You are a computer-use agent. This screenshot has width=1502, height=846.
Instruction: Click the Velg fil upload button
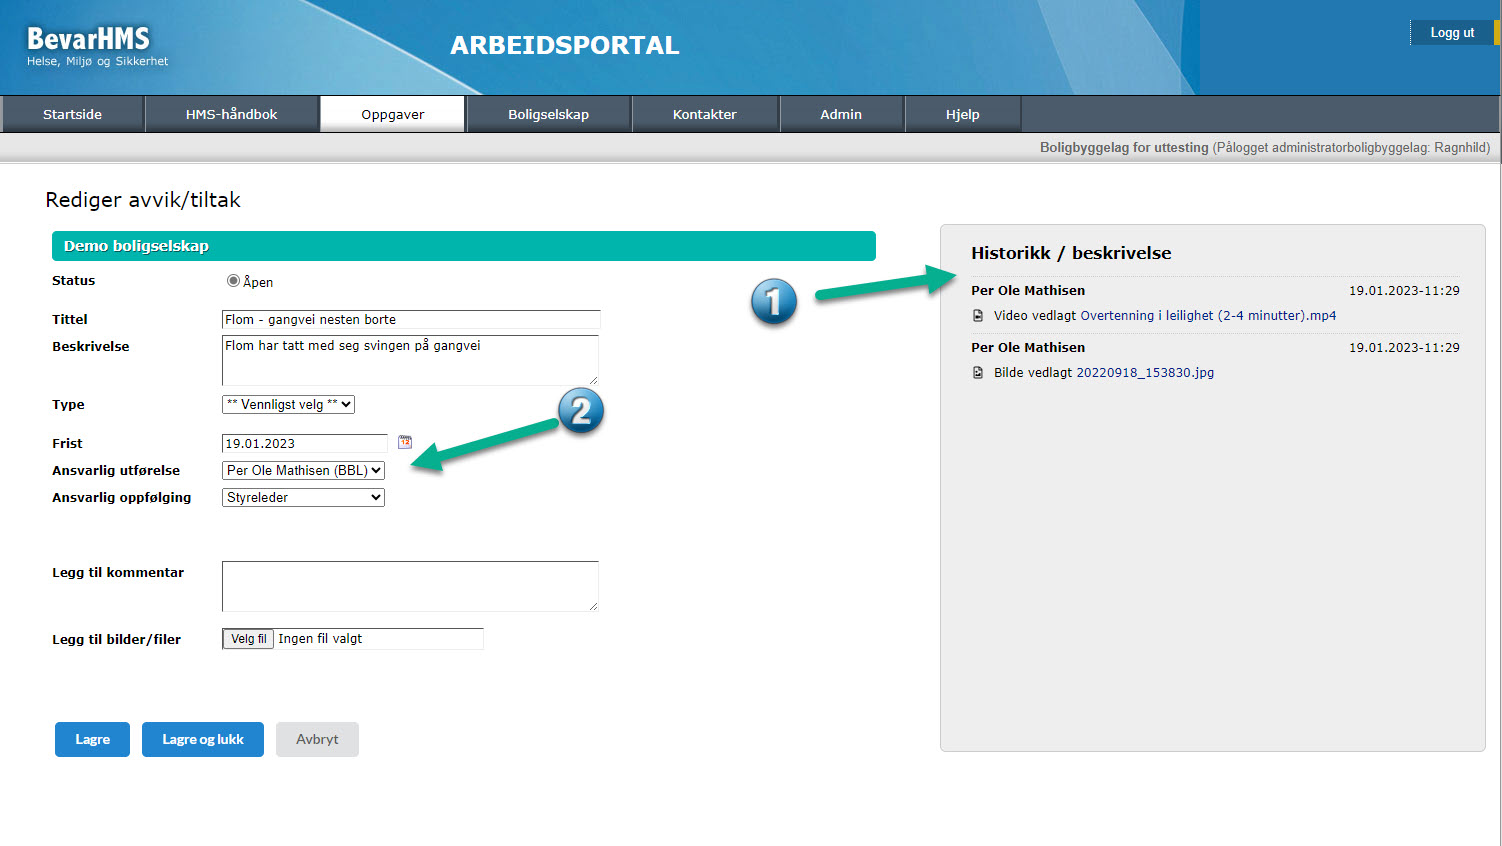[x=248, y=639]
